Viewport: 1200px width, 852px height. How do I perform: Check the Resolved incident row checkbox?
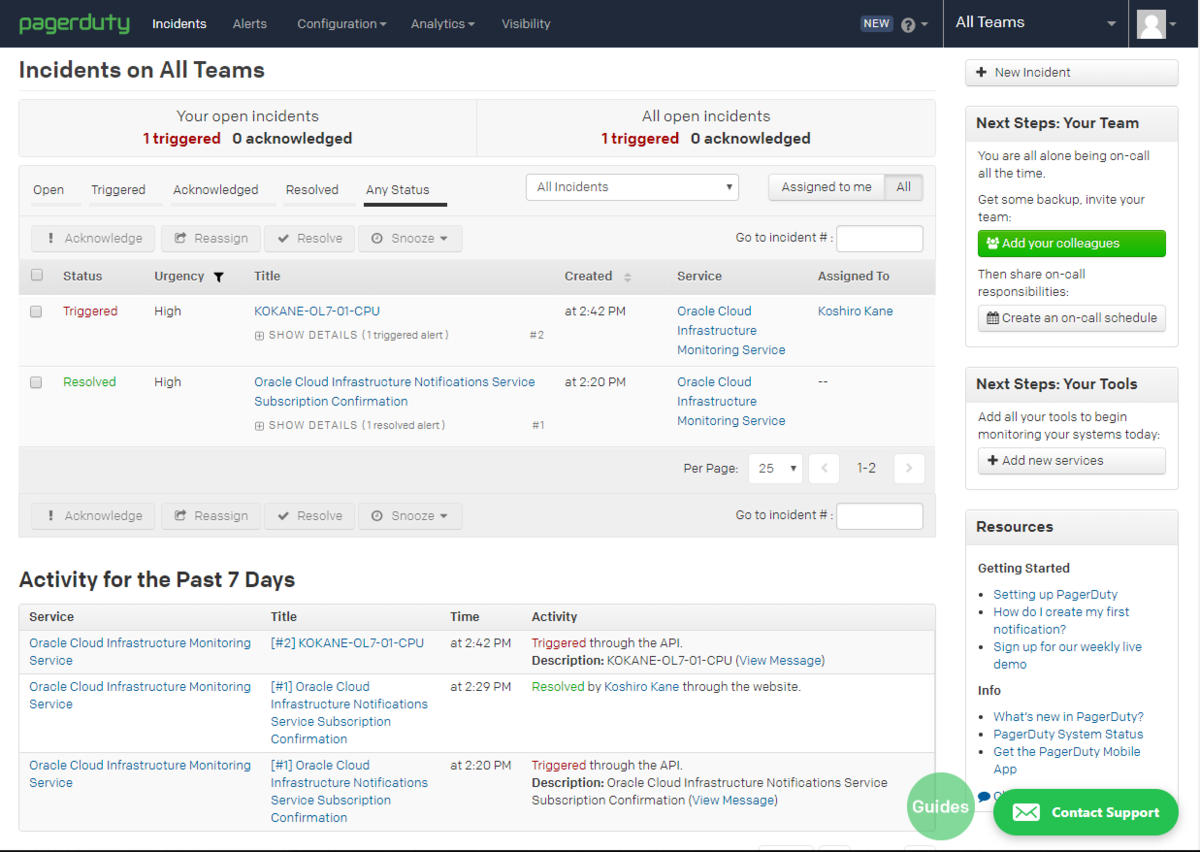tap(36, 382)
